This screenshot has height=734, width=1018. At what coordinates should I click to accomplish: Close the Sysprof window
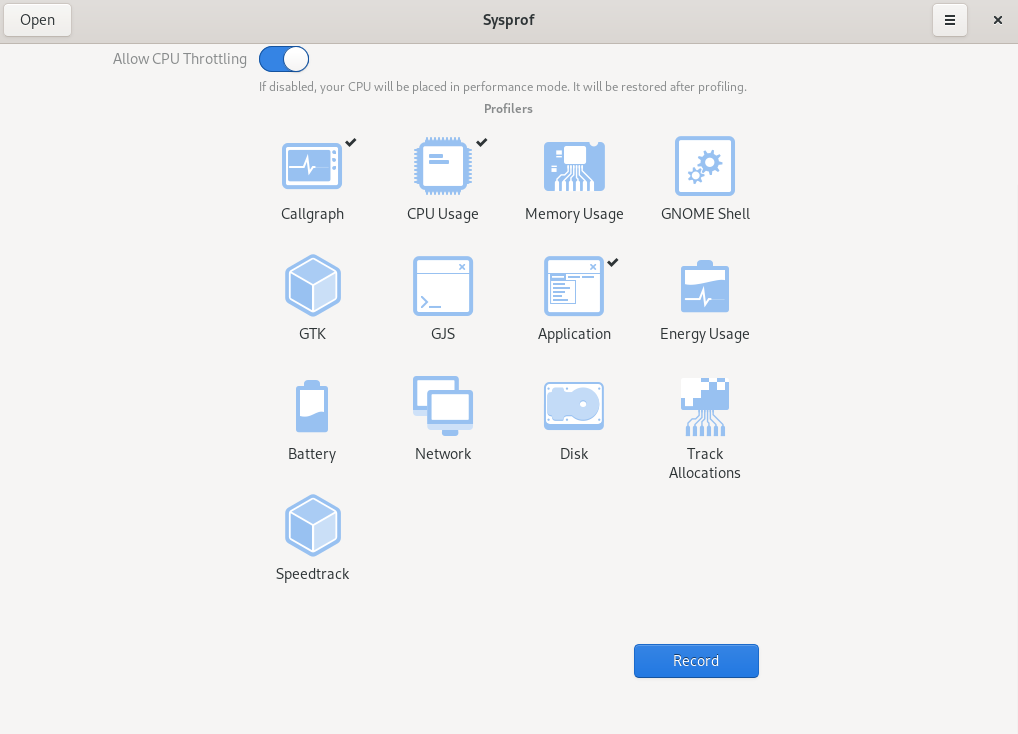click(997, 20)
